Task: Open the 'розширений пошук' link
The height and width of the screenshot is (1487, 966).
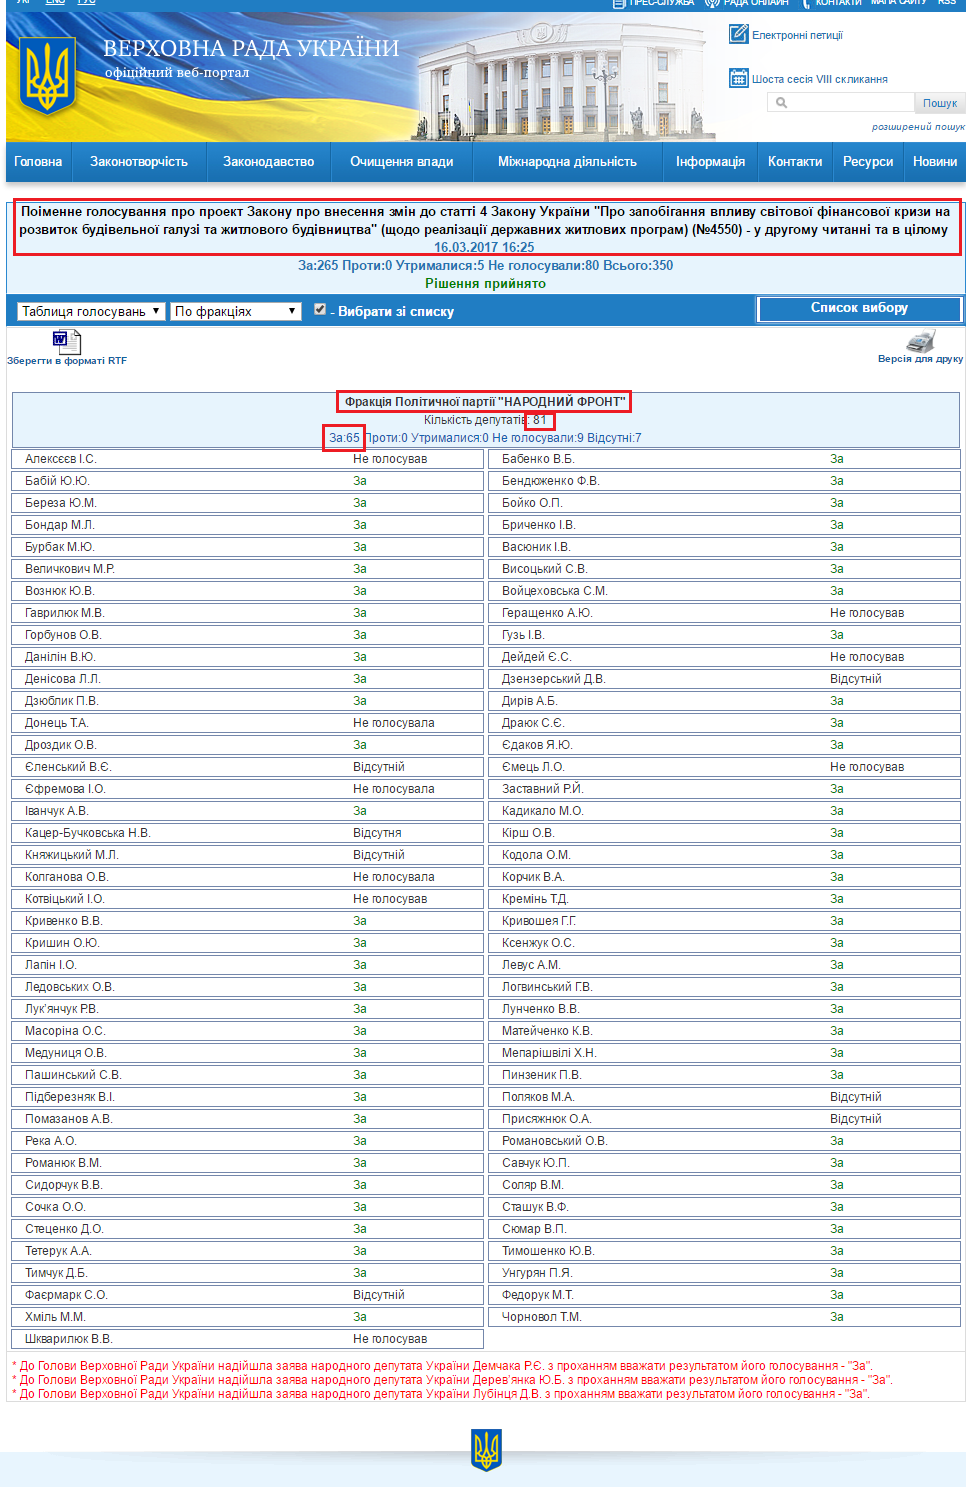Action: 918,127
